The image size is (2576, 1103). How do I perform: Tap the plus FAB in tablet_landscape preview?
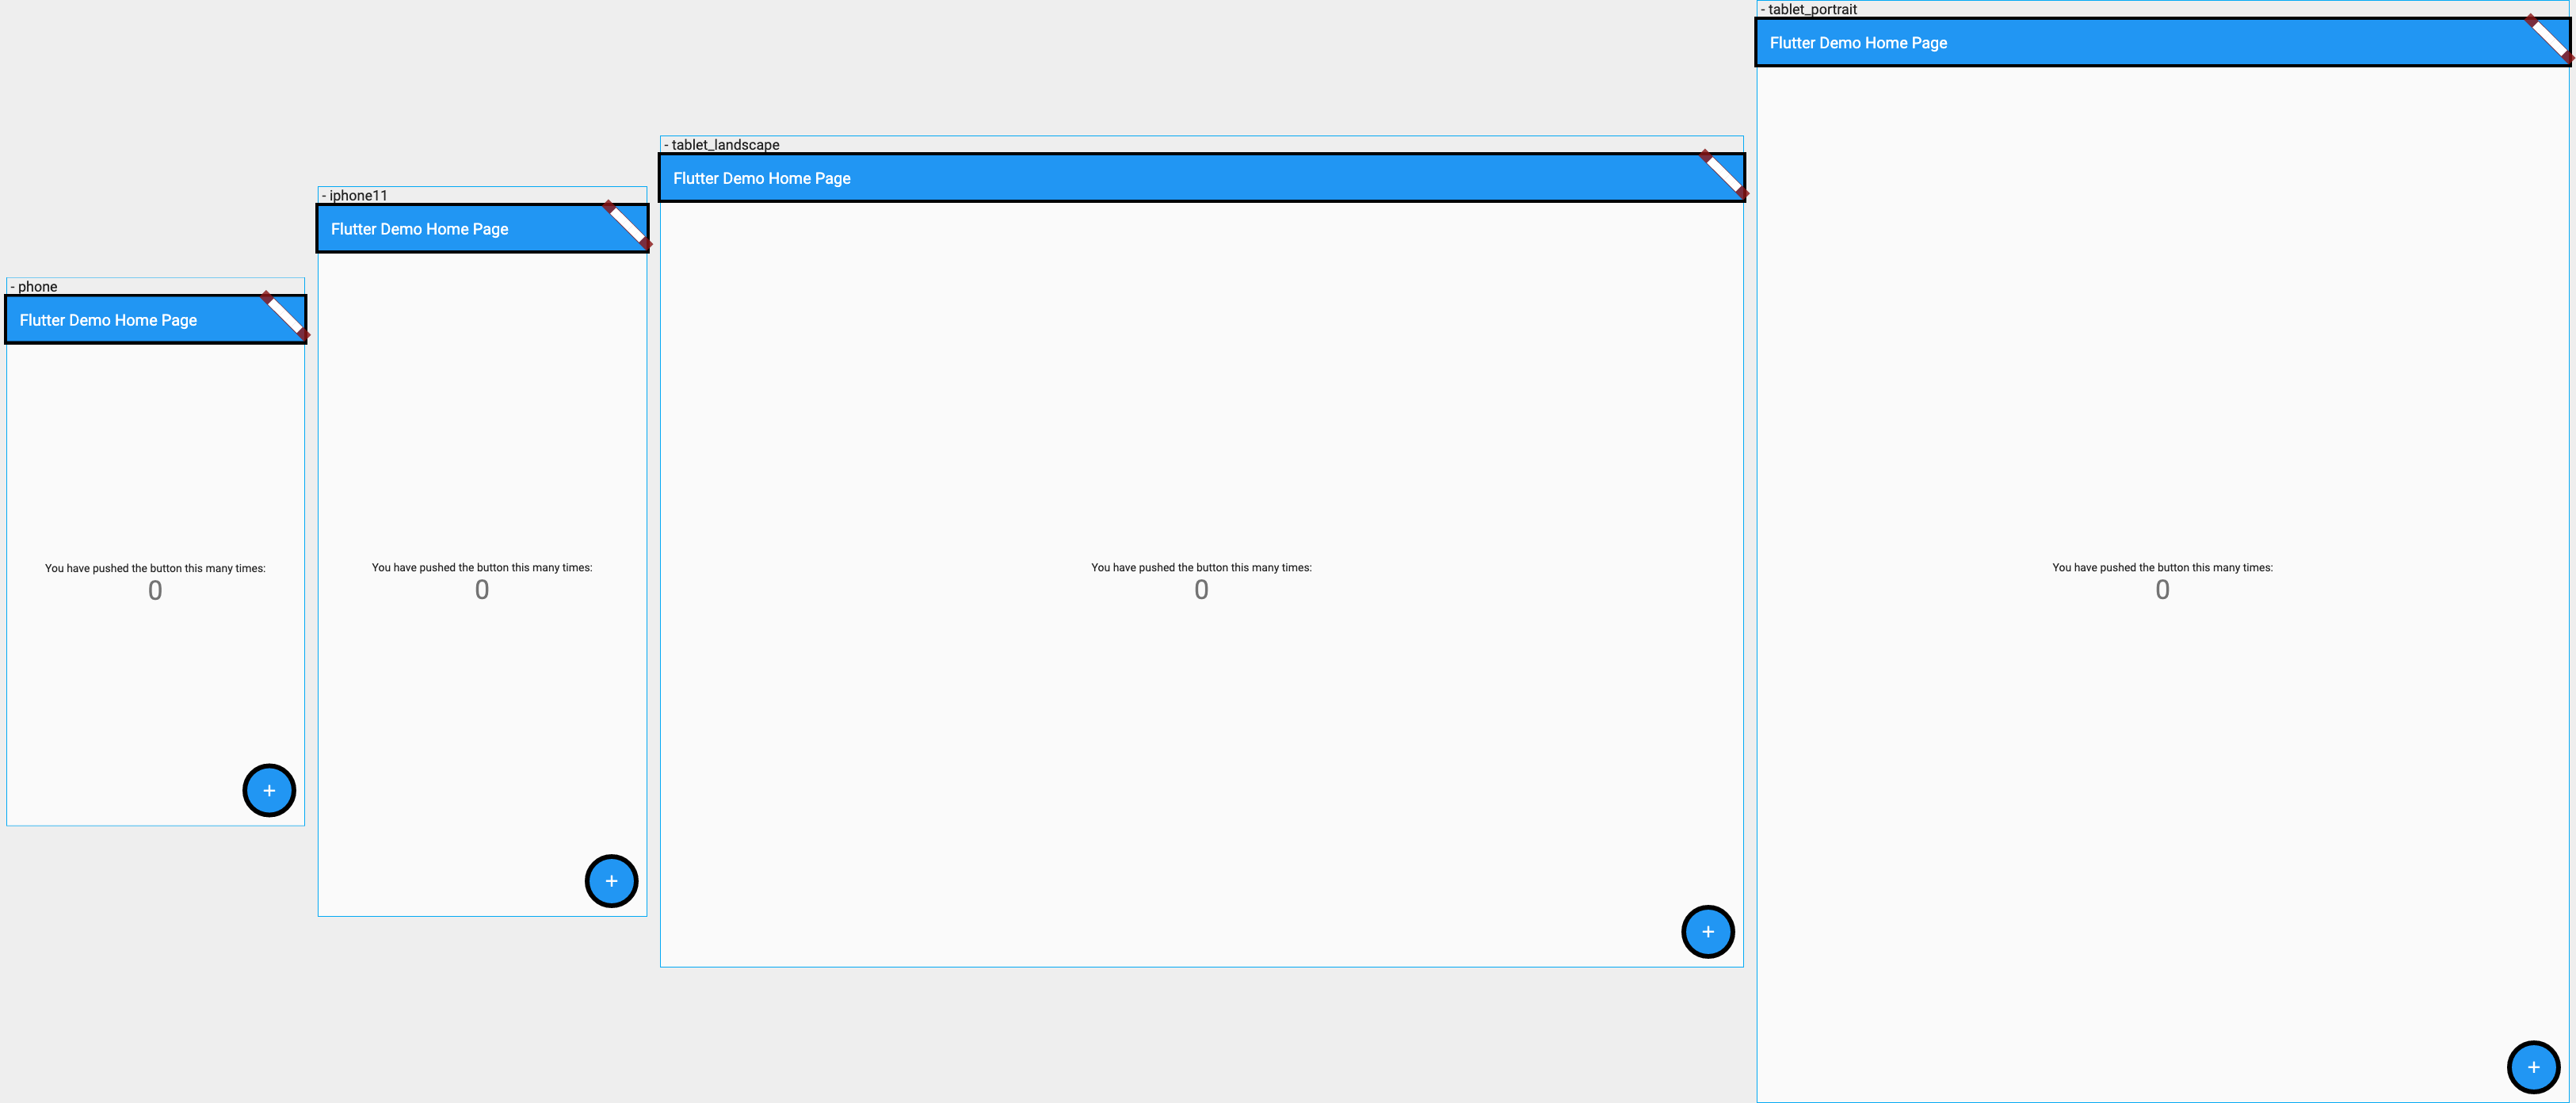[1707, 931]
